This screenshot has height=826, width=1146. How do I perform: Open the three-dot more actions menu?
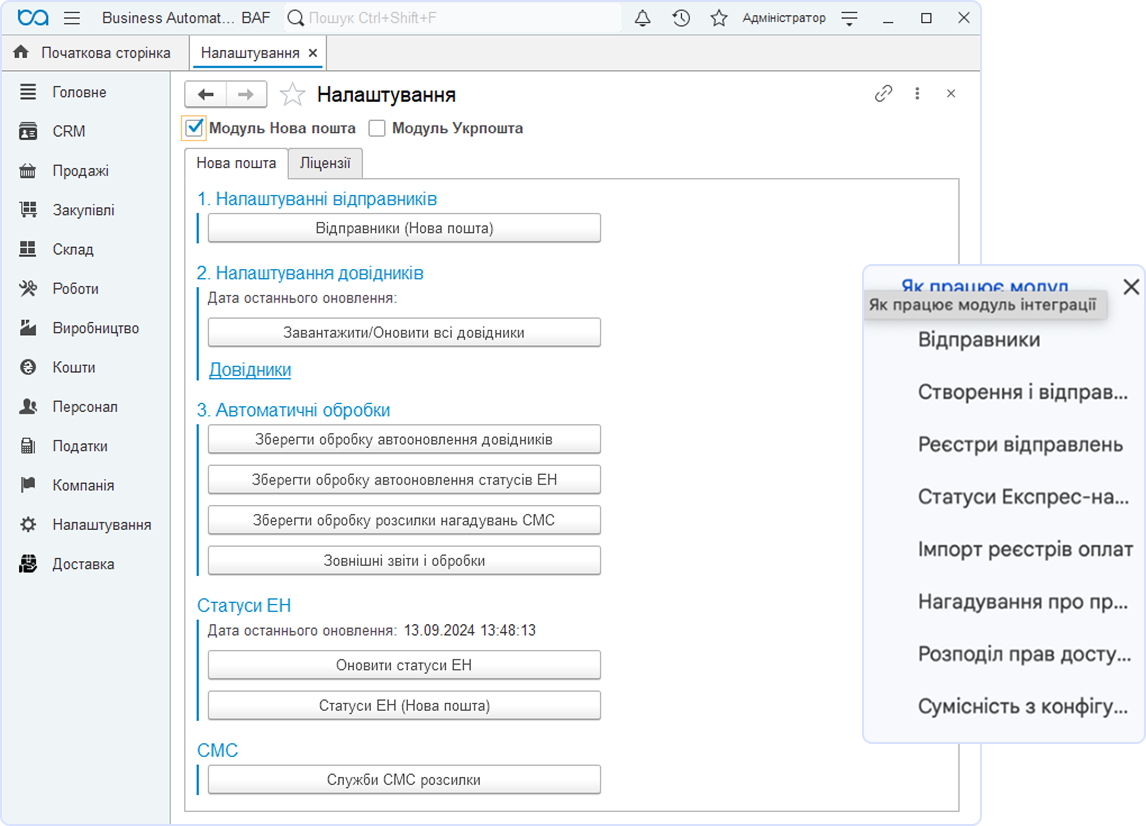tap(917, 94)
